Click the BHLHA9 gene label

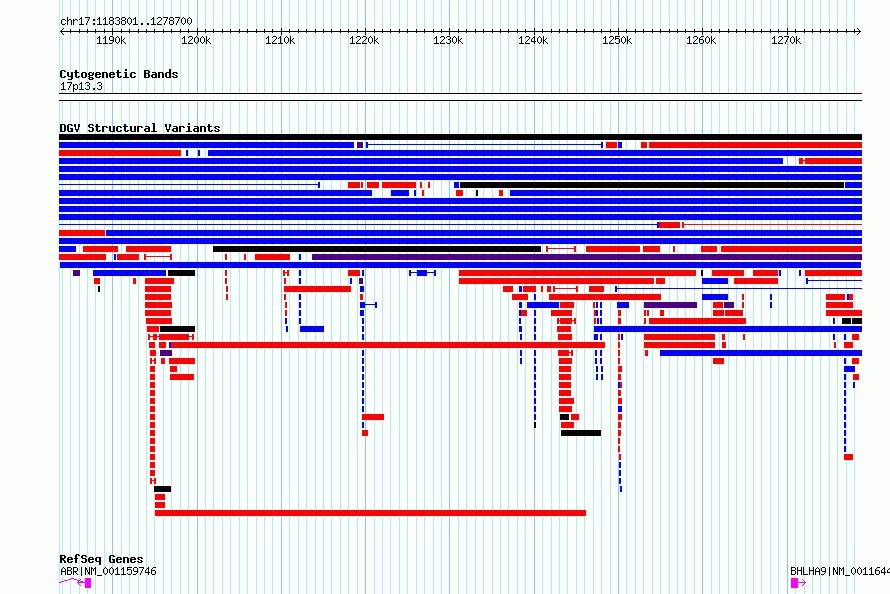tap(839, 571)
